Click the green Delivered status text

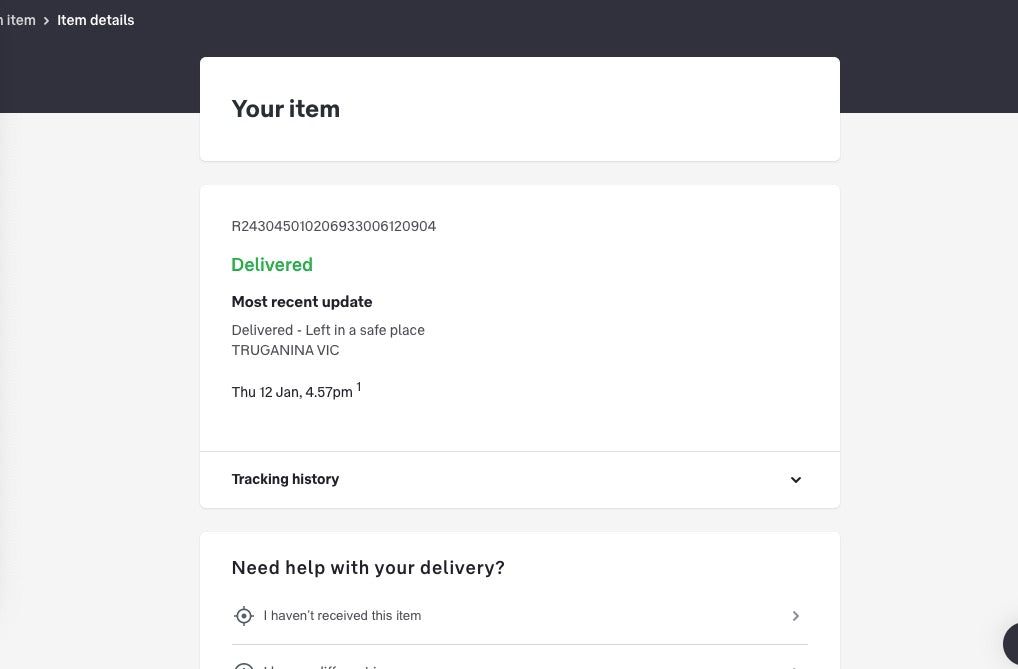coord(272,265)
